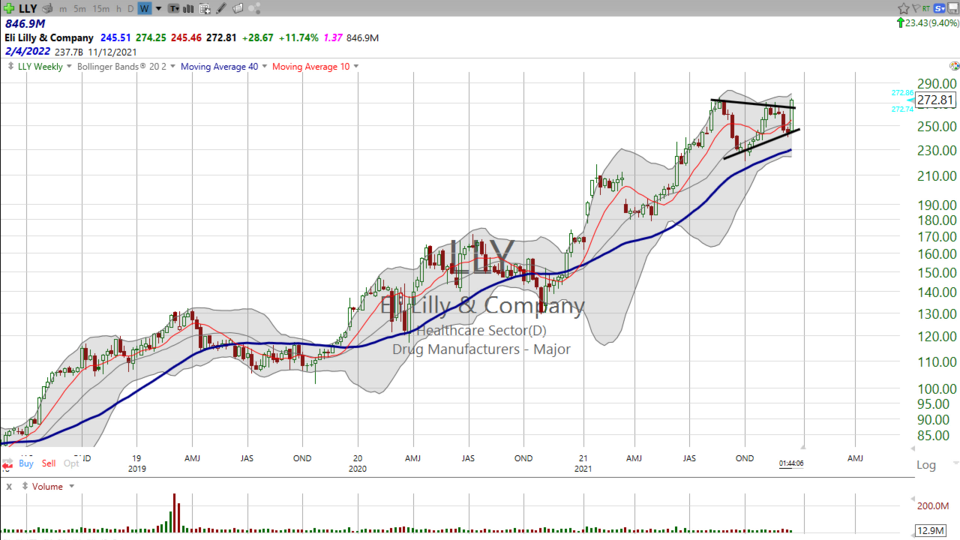The image size is (960, 540).
Task: Close the Volume pane with the x
Action: 9,487
